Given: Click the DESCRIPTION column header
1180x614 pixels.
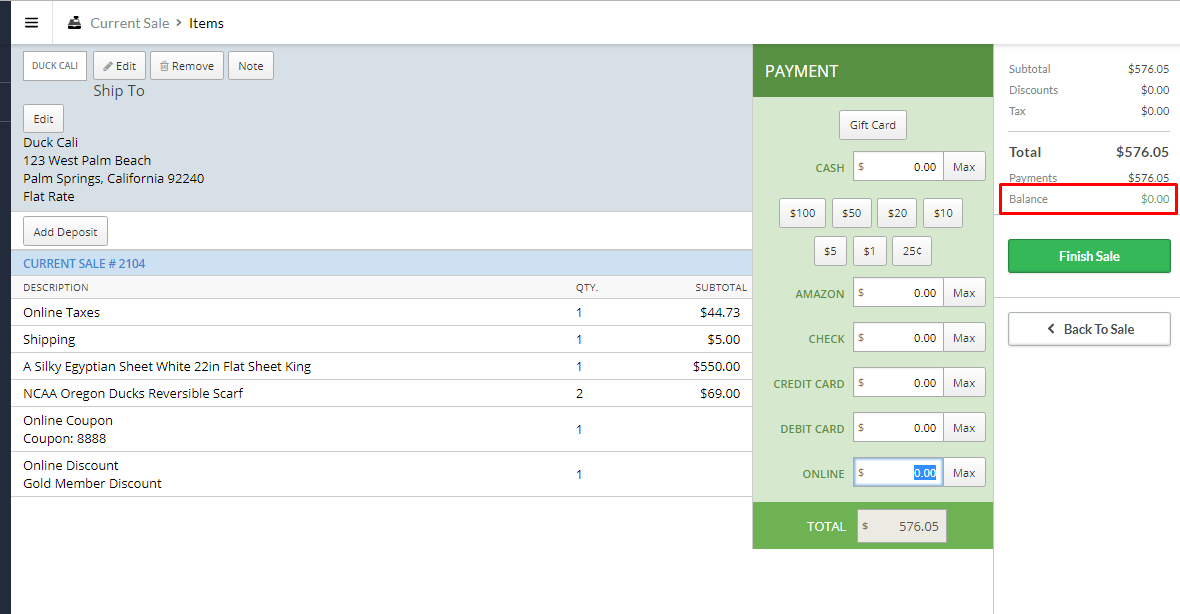Looking at the screenshot, I should click(56, 287).
